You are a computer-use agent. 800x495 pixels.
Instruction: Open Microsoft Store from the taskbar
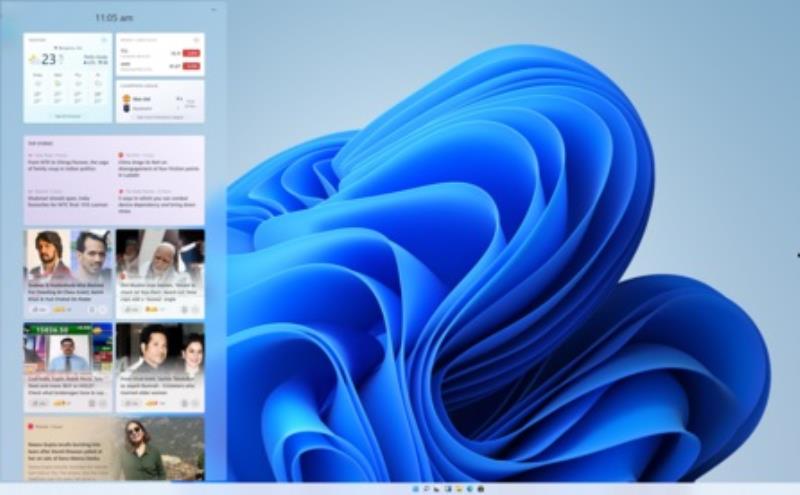[481, 489]
